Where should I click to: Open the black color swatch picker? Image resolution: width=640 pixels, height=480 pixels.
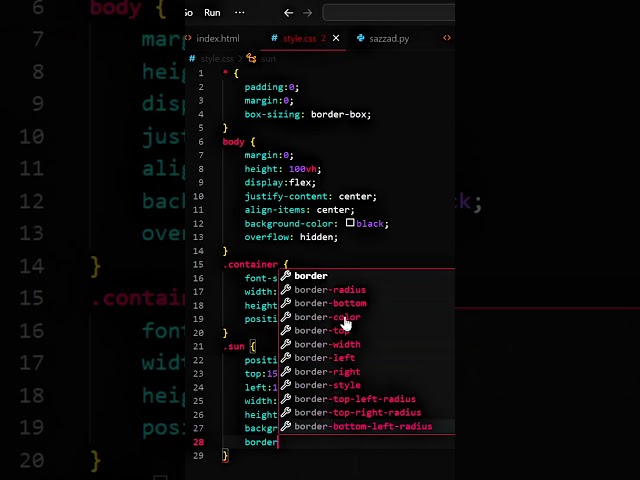point(350,222)
